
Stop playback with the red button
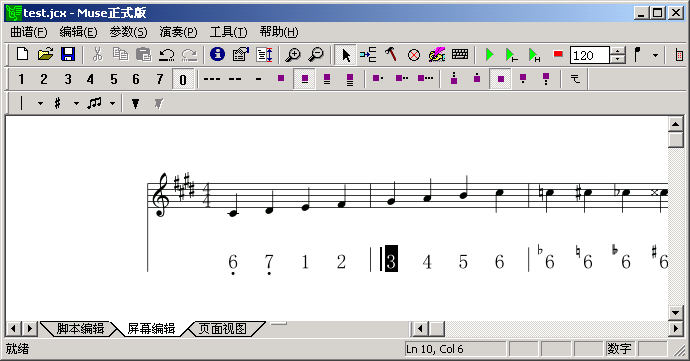[x=558, y=55]
